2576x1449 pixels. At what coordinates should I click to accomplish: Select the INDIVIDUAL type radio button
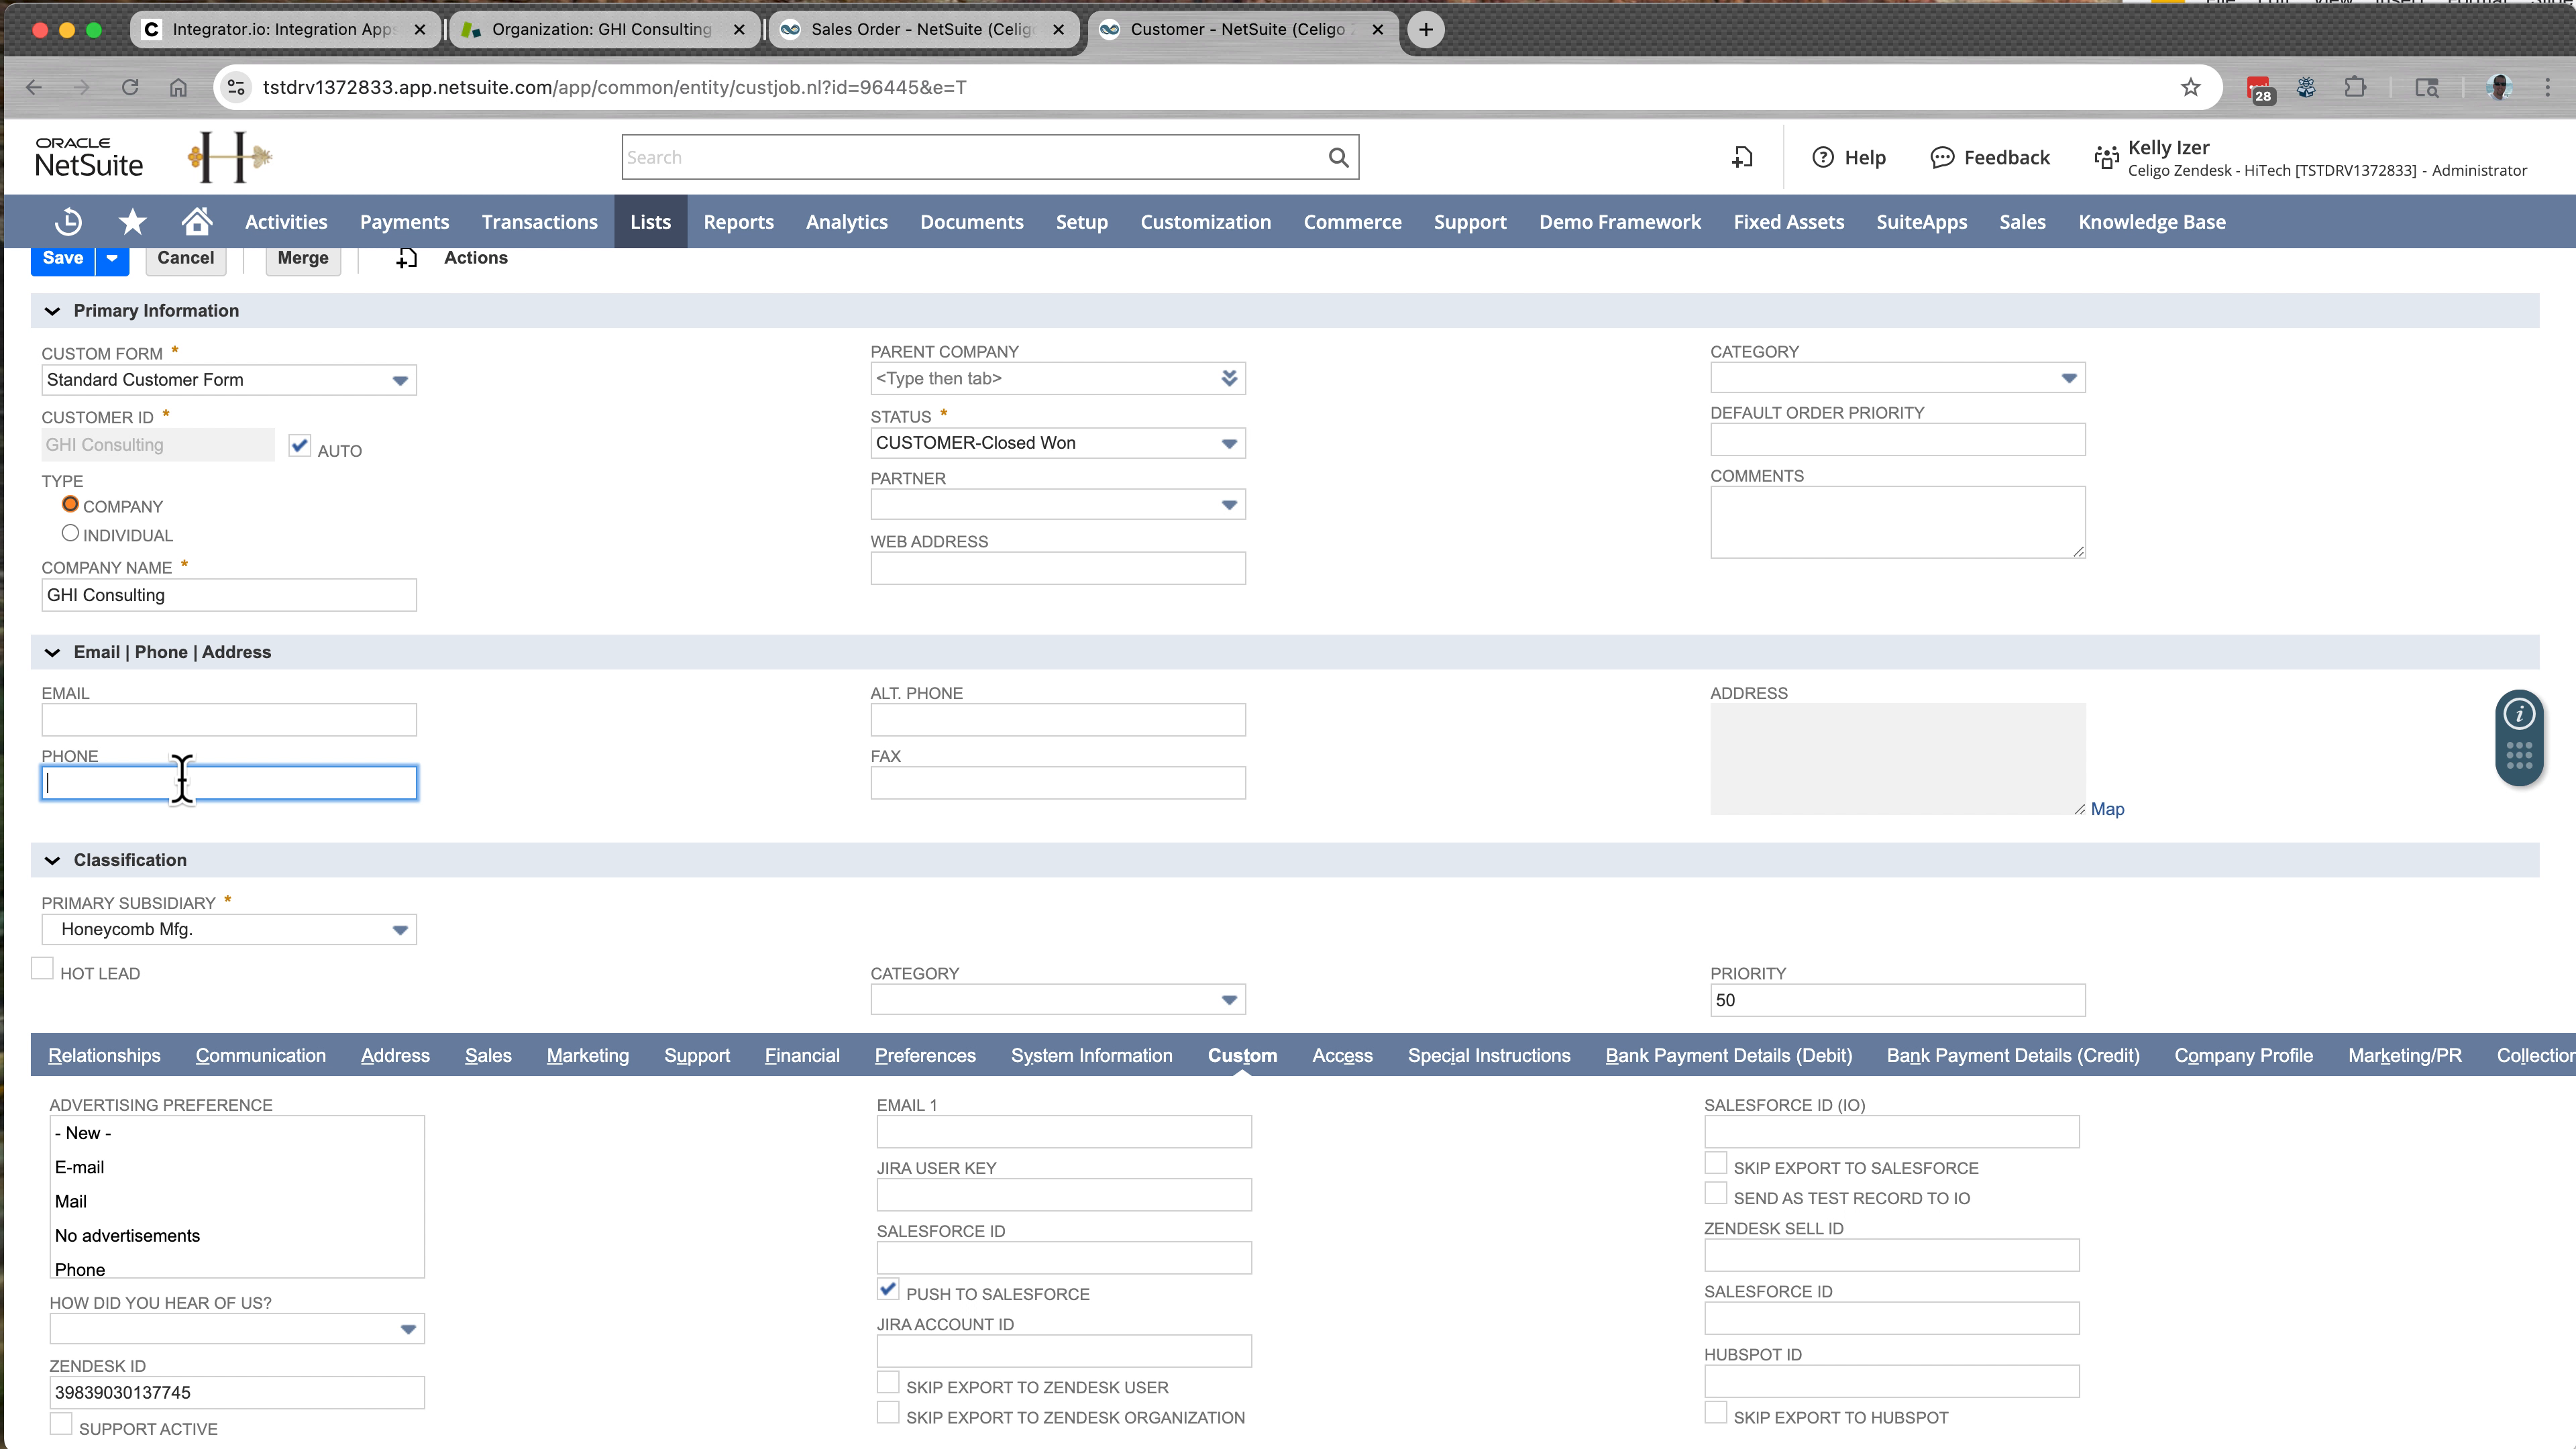(70, 533)
